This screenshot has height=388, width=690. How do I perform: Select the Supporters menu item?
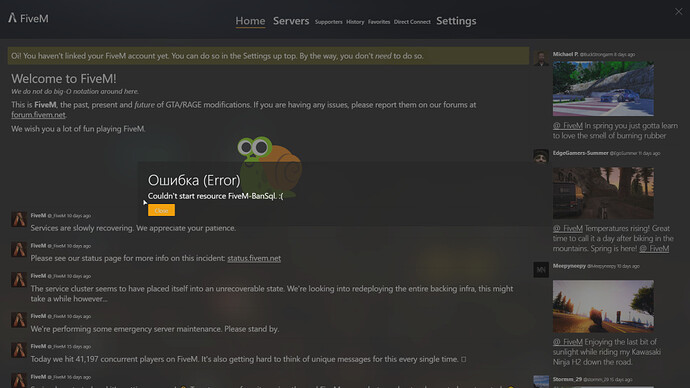click(328, 22)
